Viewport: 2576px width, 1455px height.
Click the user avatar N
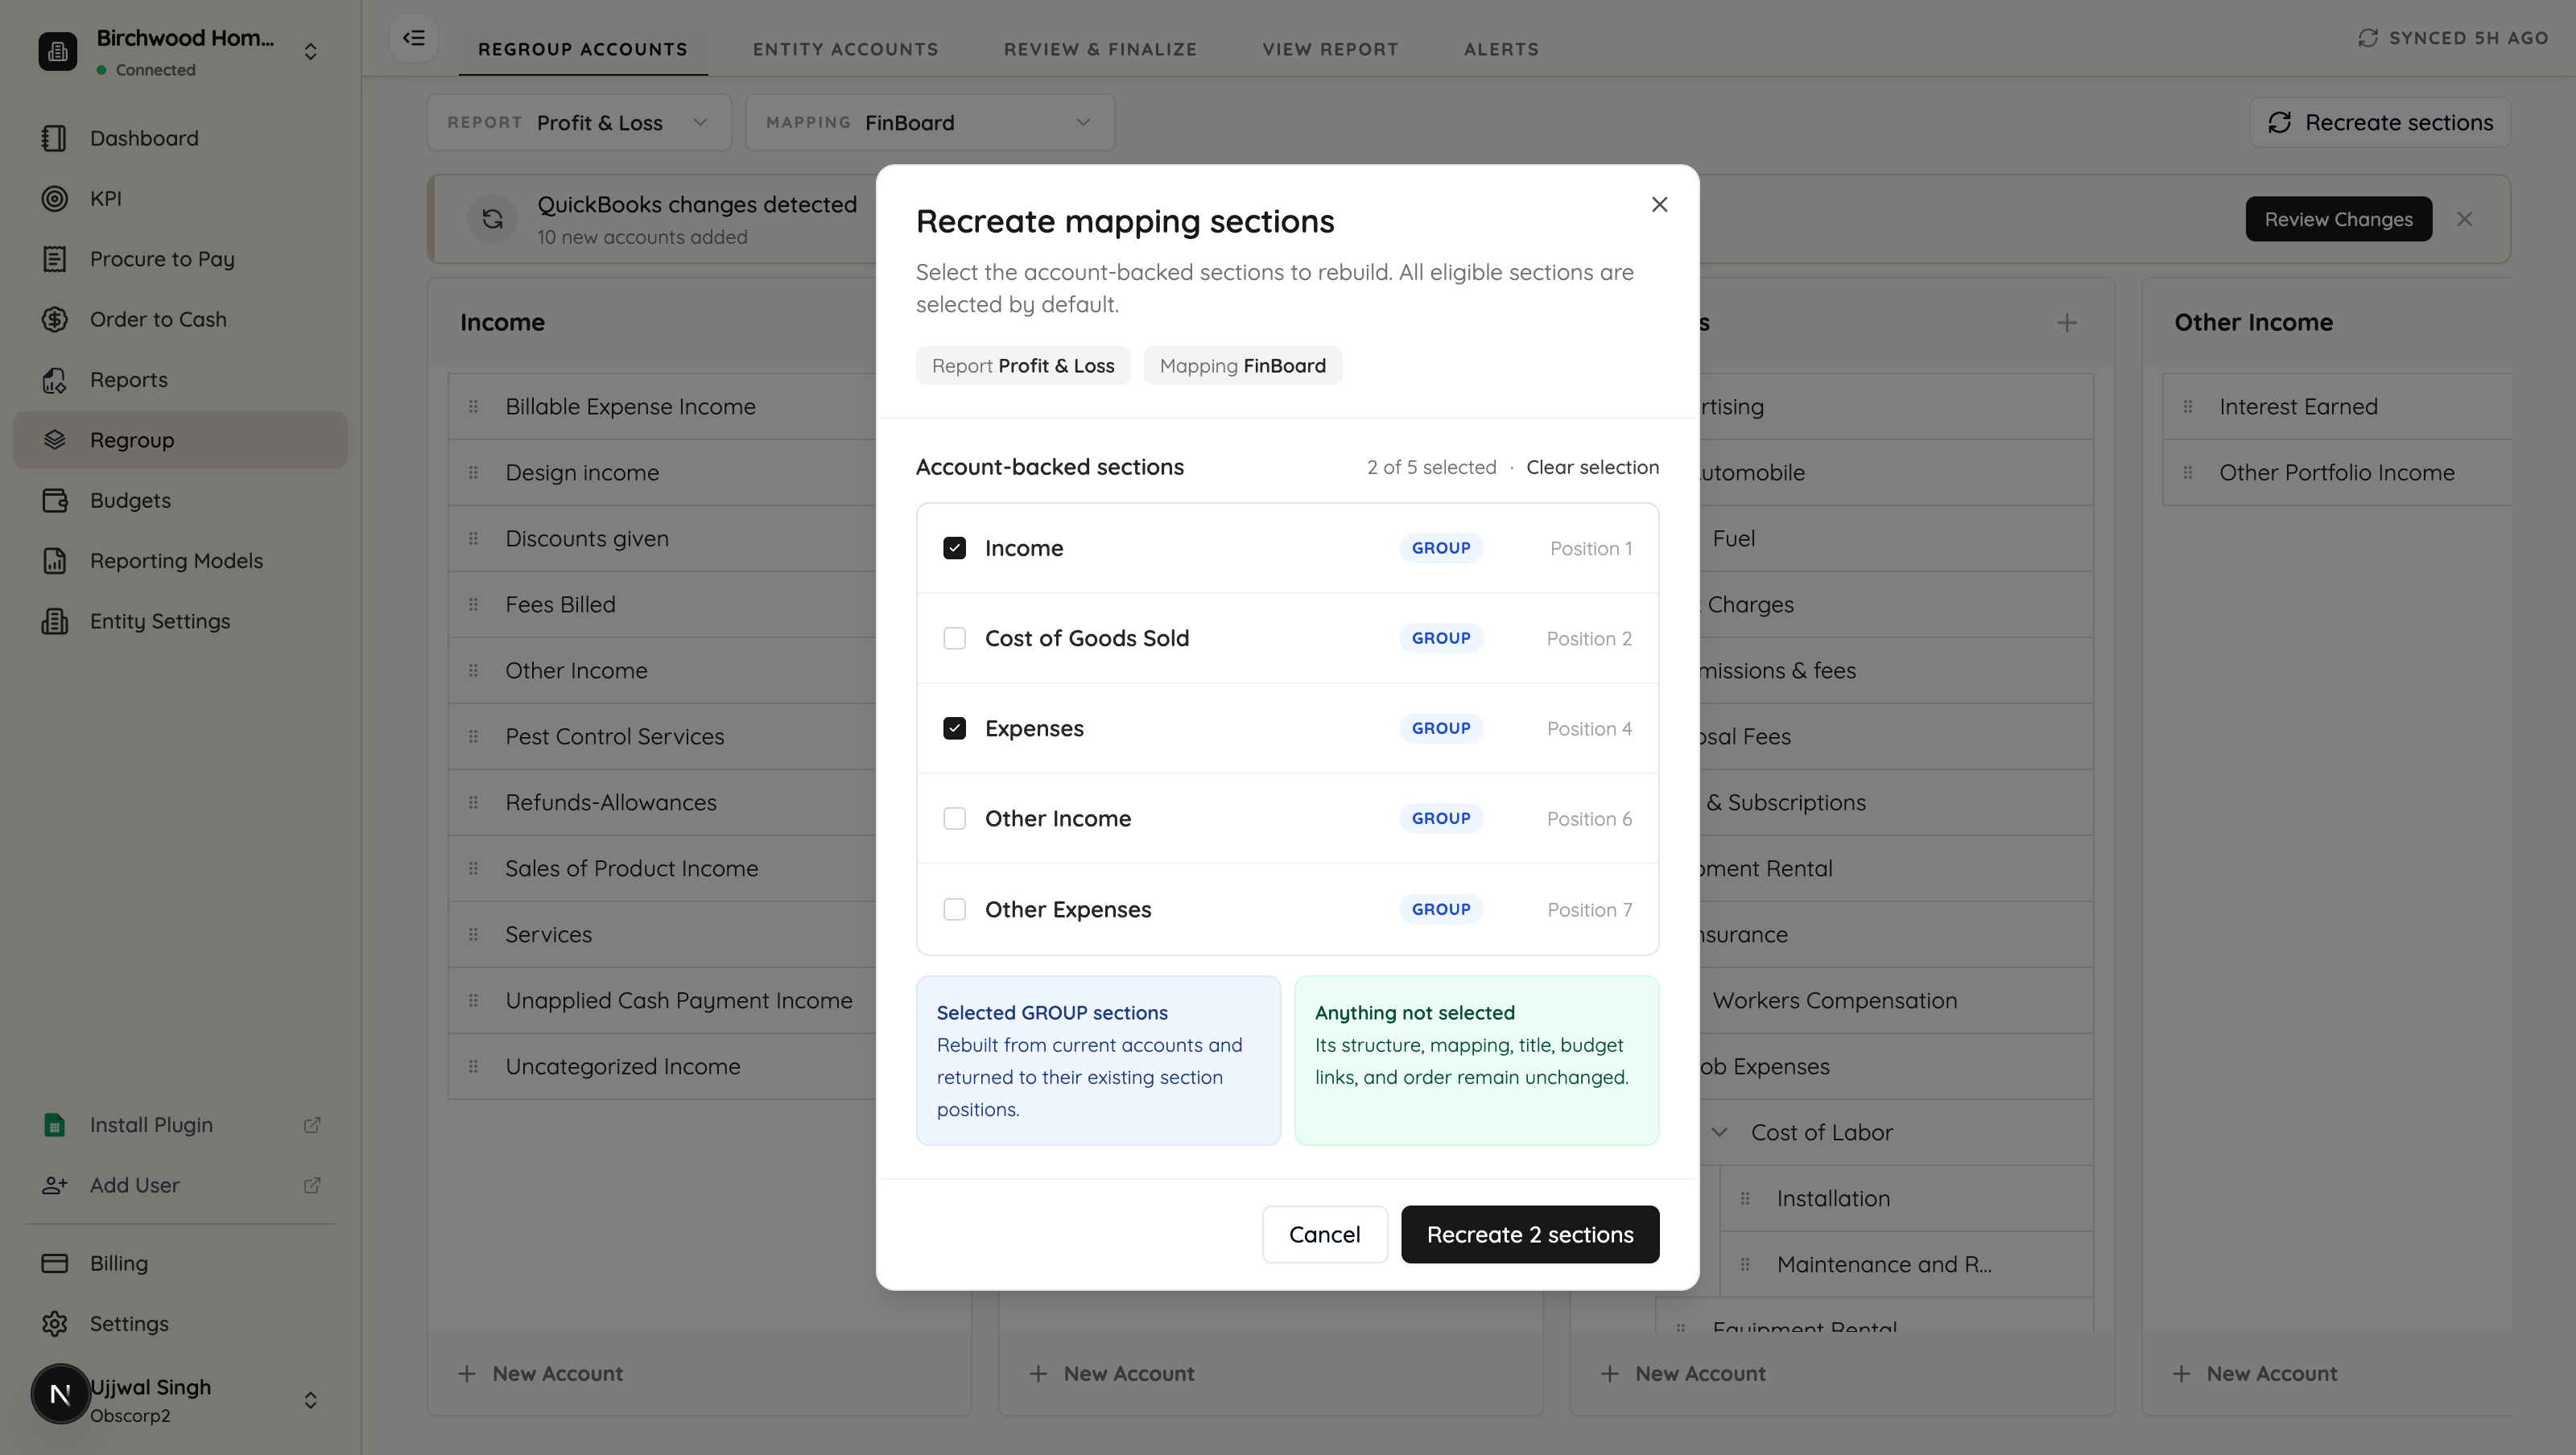60,1394
